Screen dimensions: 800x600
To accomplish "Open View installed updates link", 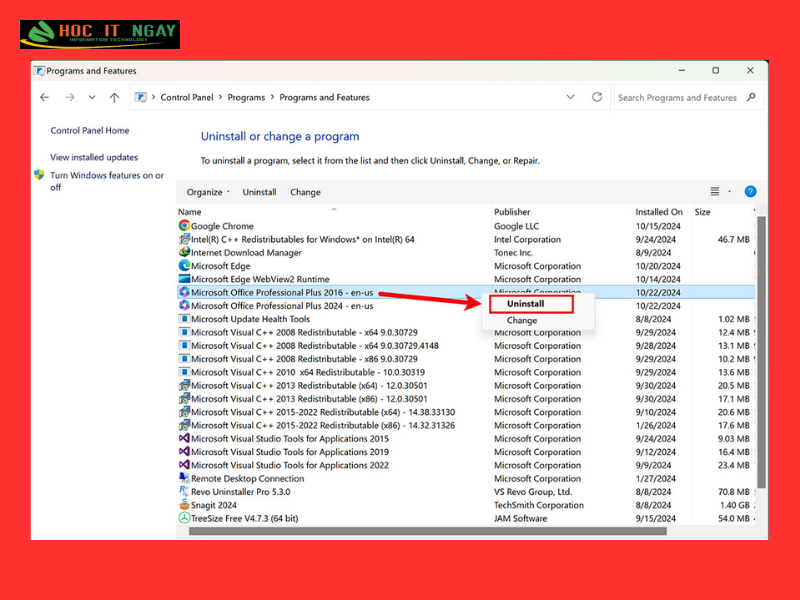I will click(x=94, y=157).
